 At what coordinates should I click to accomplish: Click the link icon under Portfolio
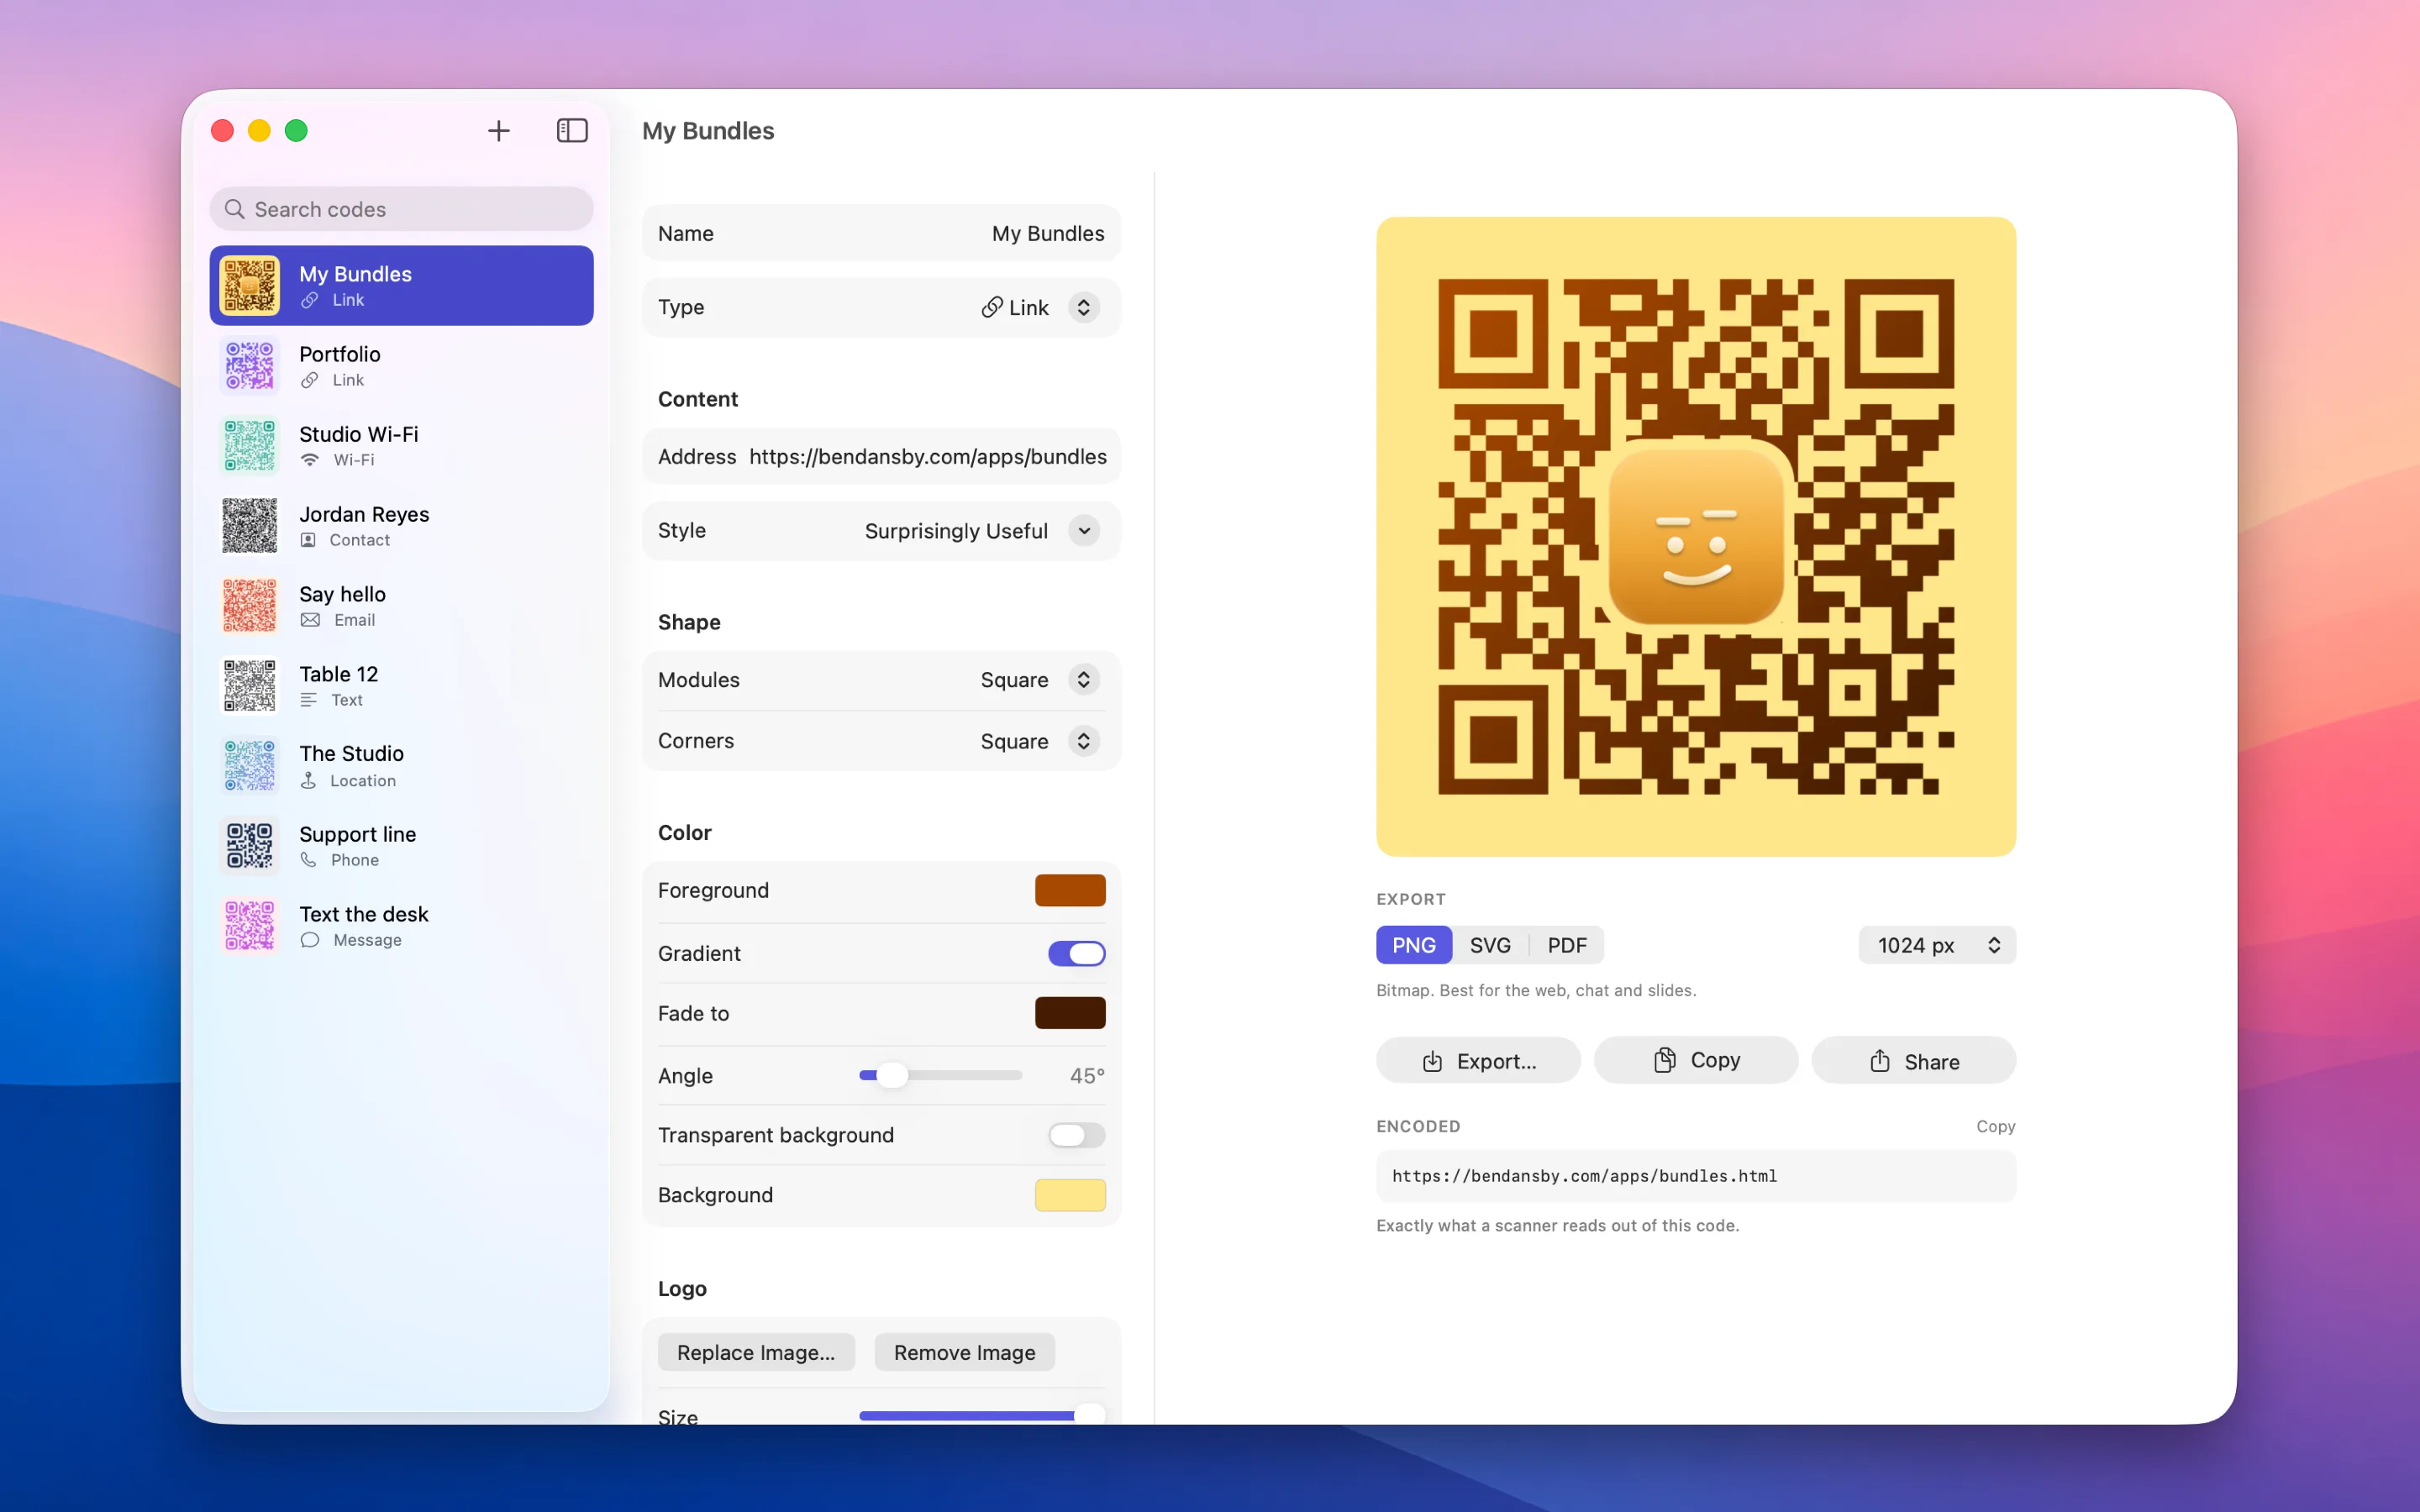310,380
